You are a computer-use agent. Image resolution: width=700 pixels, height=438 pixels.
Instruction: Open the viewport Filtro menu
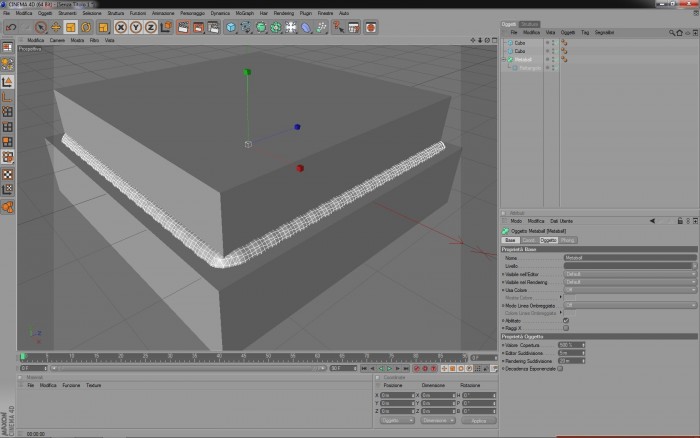pos(94,40)
